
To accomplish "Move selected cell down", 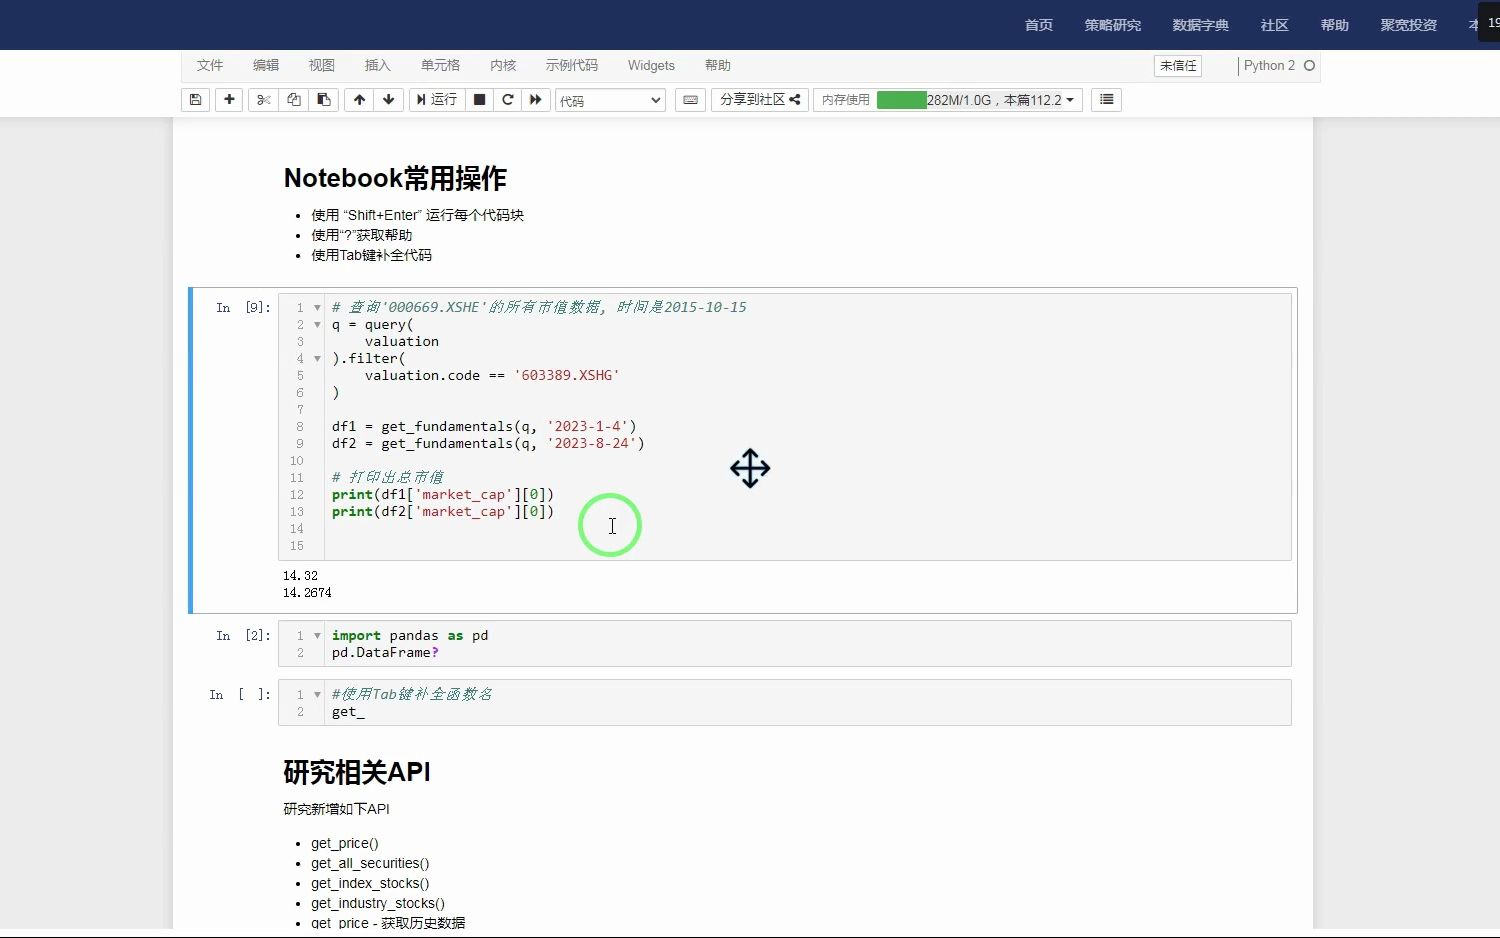I will (x=389, y=100).
